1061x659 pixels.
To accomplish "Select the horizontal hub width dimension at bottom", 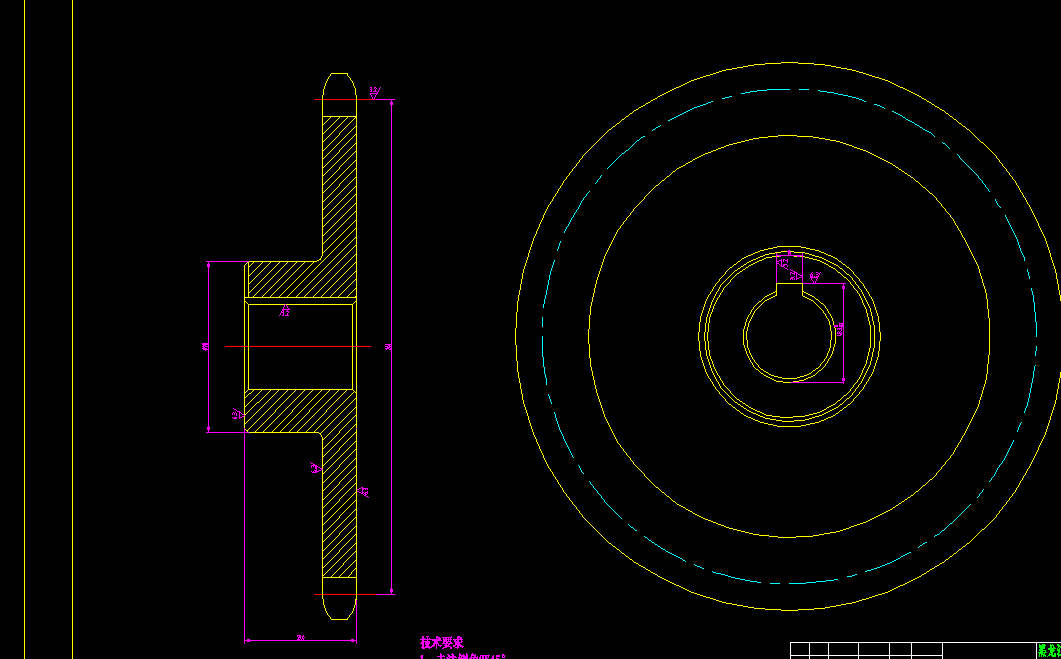I will 300,639.
